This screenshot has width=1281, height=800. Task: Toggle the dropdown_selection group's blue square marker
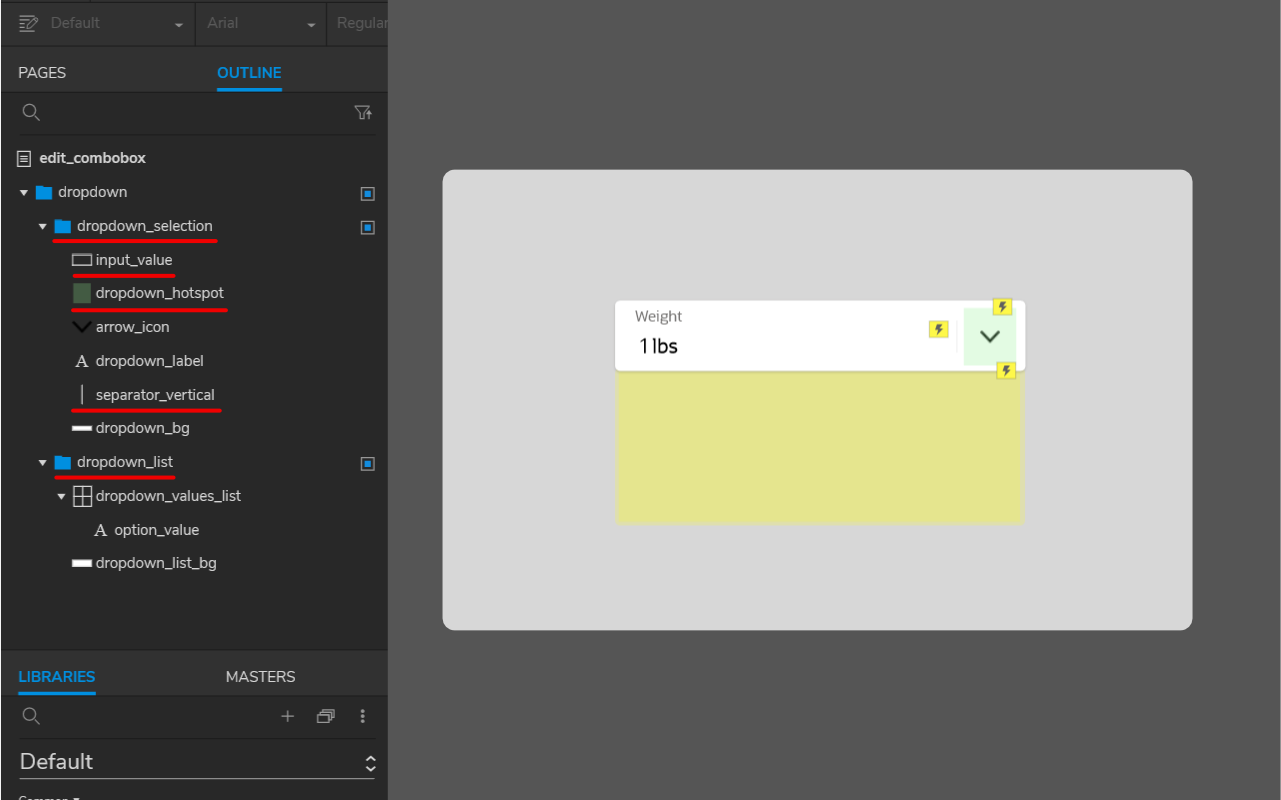[x=367, y=227]
